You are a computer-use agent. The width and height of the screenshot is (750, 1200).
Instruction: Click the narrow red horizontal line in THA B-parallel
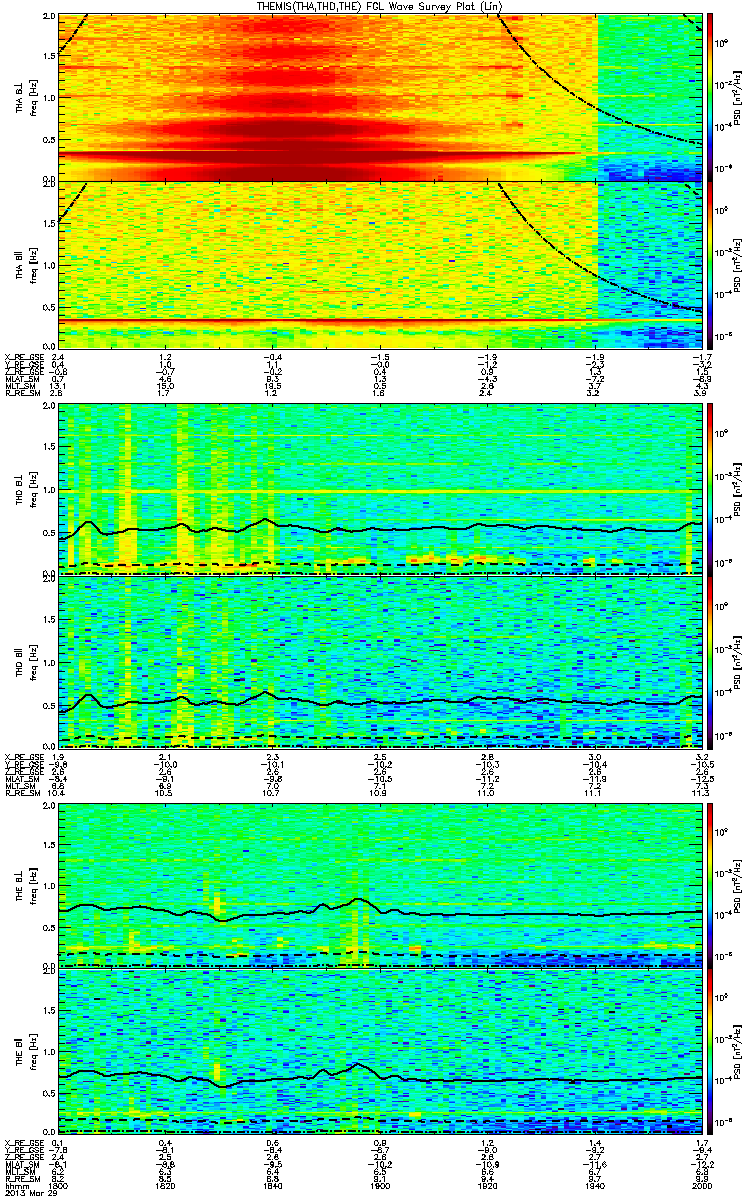pos(380,320)
